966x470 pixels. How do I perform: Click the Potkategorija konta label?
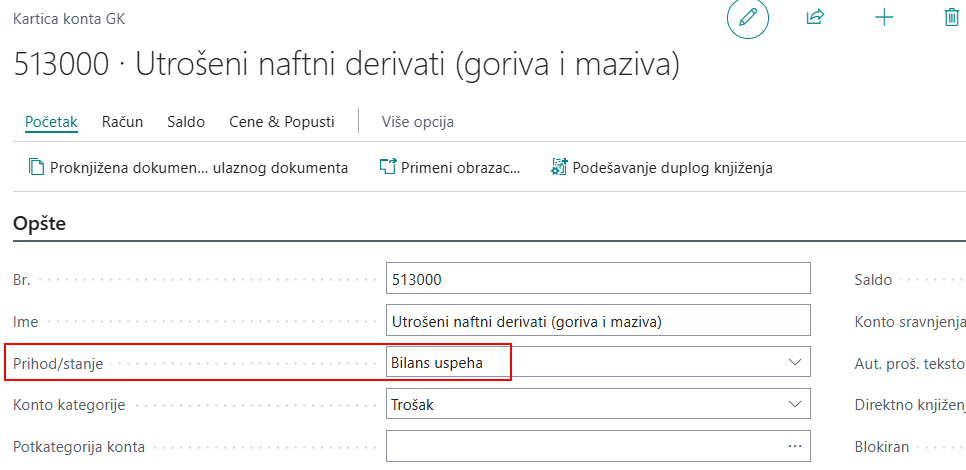pos(79,447)
